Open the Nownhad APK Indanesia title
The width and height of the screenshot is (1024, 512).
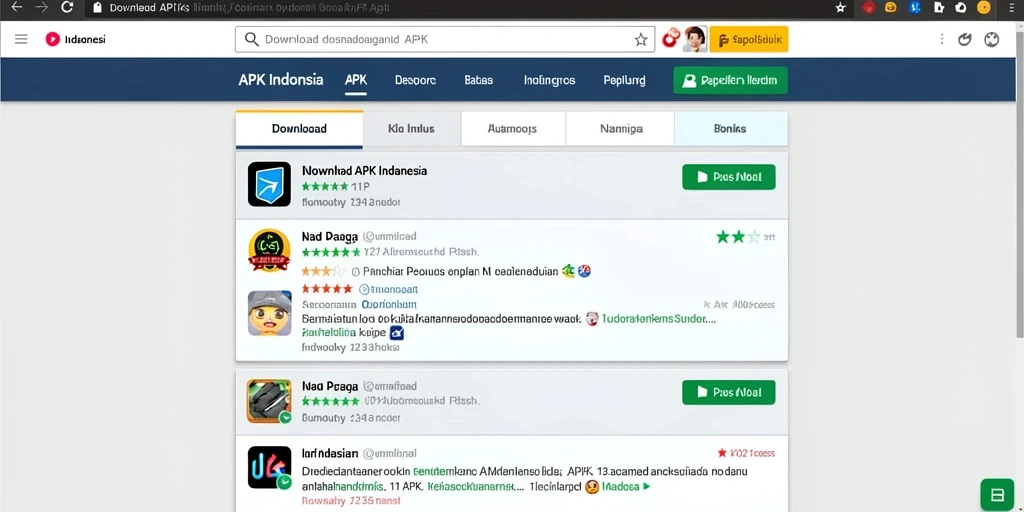pyautogui.click(x=364, y=170)
